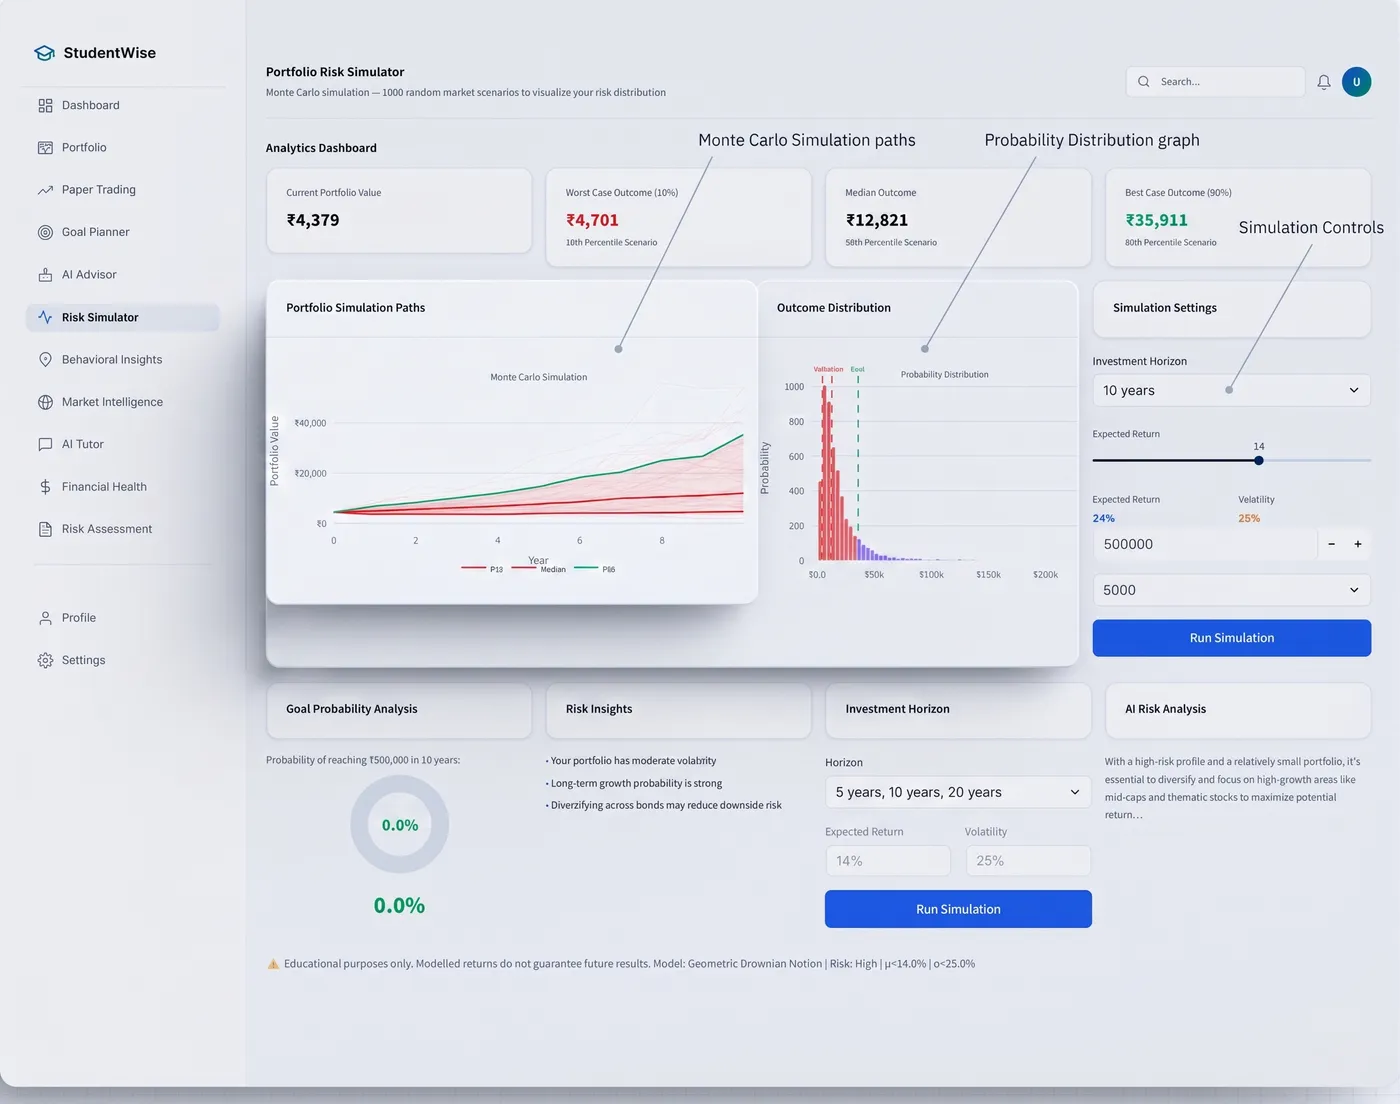Increase the 500000 goal amount with plus
Image resolution: width=1400 pixels, height=1104 pixels.
click(1358, 544)
